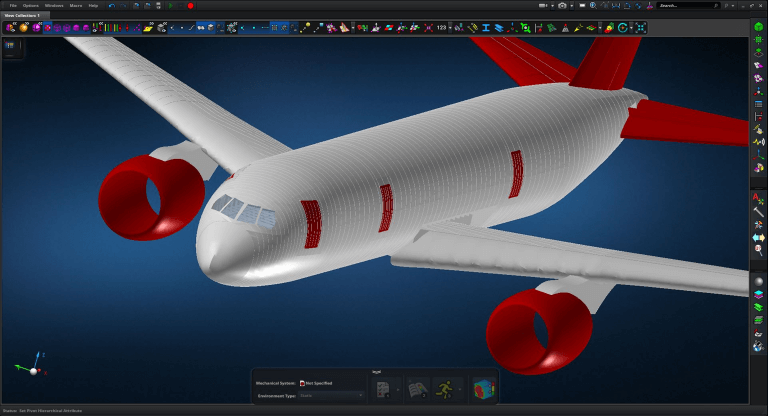Expand the video camera dropdown arrow
Image resolution: width=768 pixels, height=416 pixels.
coord(552,6)
